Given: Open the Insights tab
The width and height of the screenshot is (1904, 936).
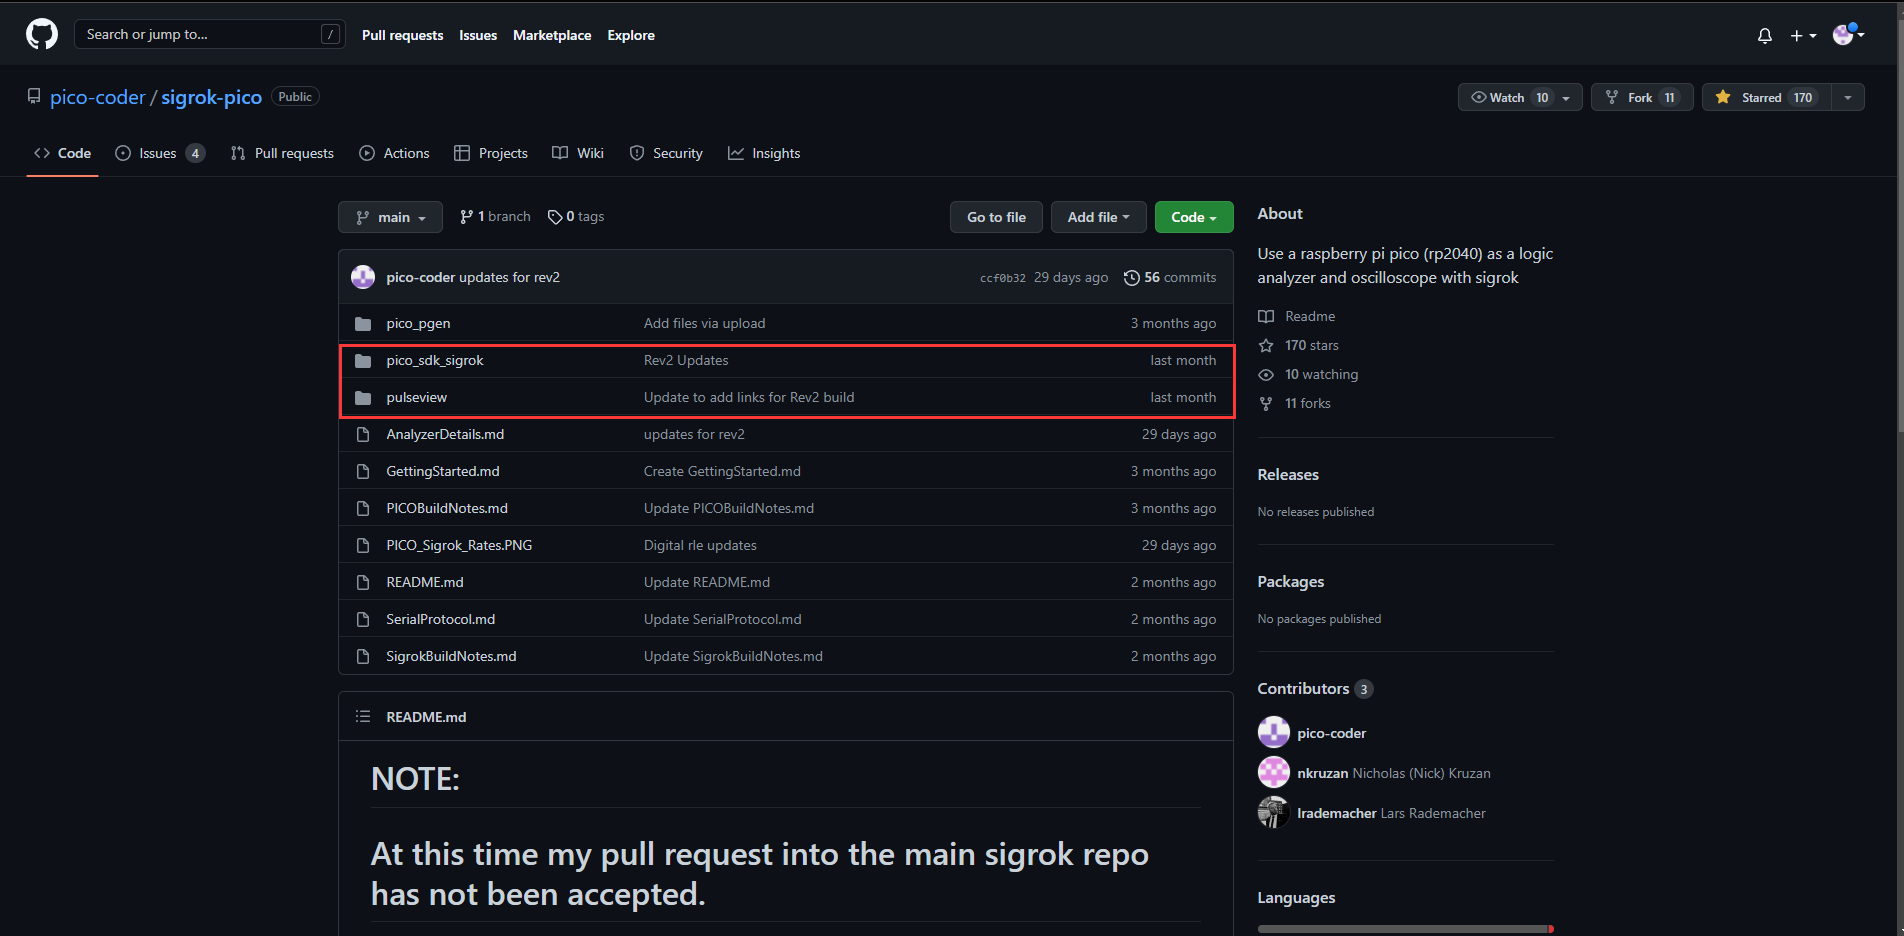Looking at the screenshot, I should click(764, 153).
